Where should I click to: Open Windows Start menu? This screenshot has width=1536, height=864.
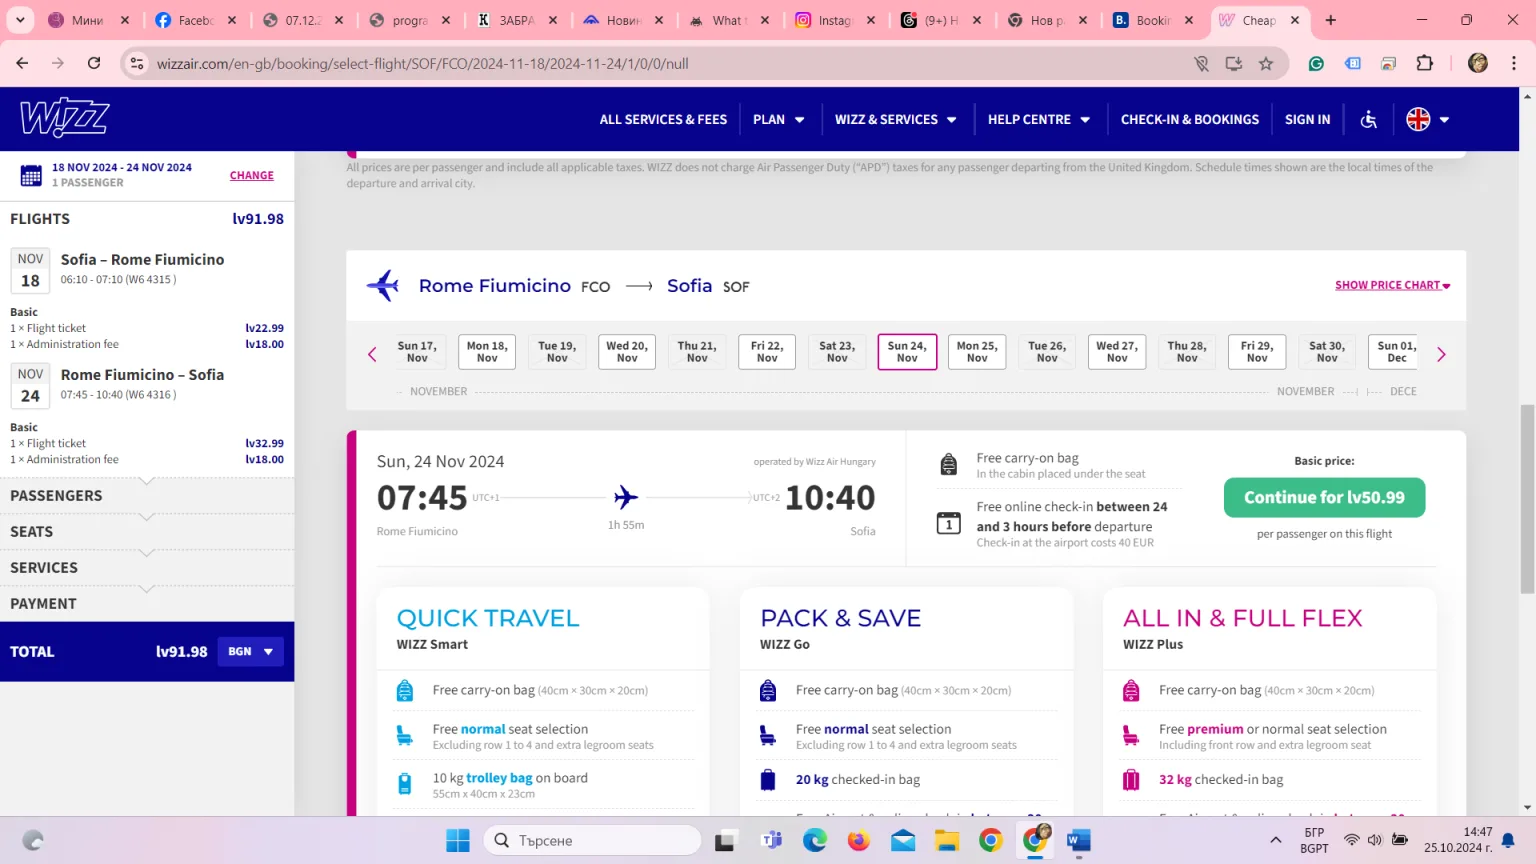click(458, 841)
